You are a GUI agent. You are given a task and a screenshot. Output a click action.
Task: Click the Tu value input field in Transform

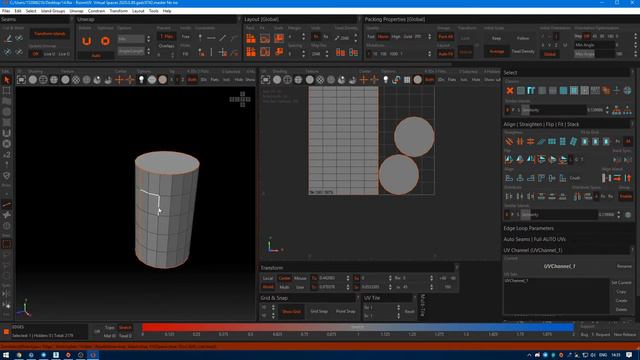click(x=332, y=278)
